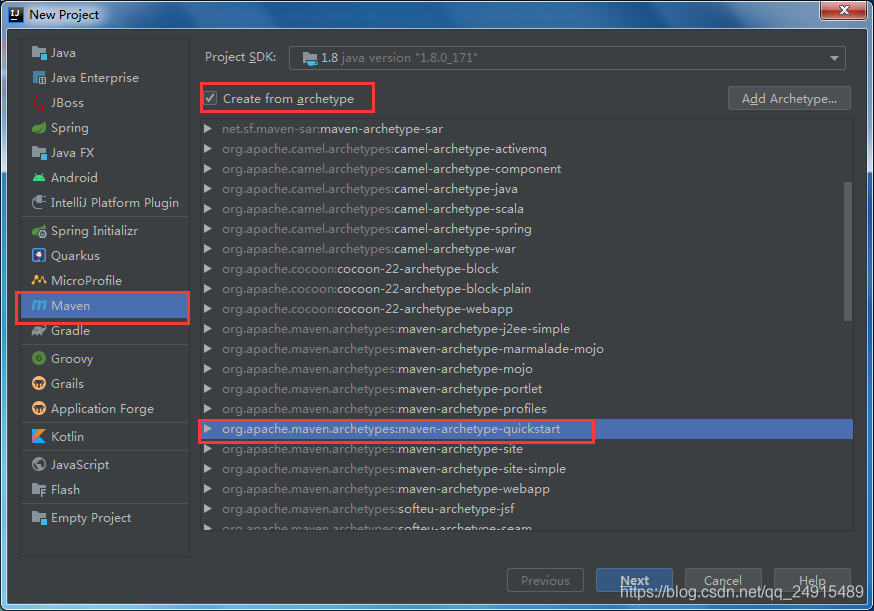Click the Help button

(812, 580)
